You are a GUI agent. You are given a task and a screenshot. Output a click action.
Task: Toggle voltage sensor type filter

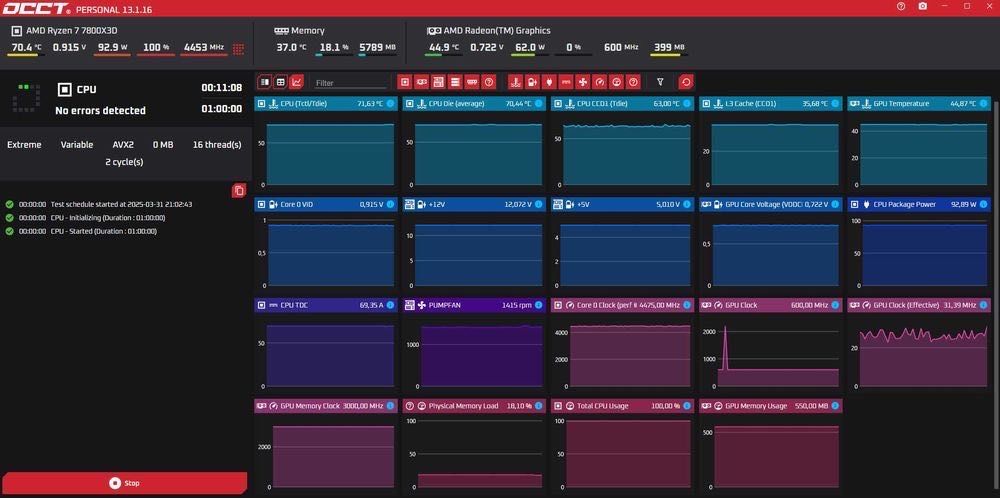(532, 82)
